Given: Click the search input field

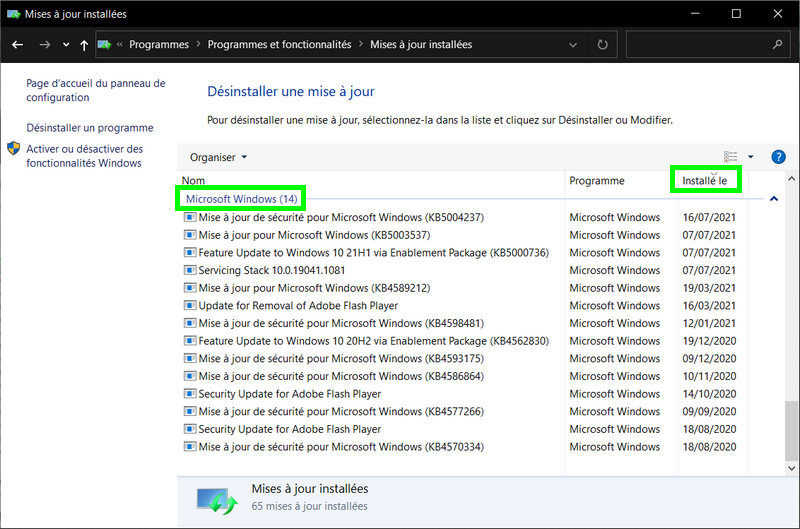Looking at the screenshot, I should pyautogui.click(x=698, y=44).
